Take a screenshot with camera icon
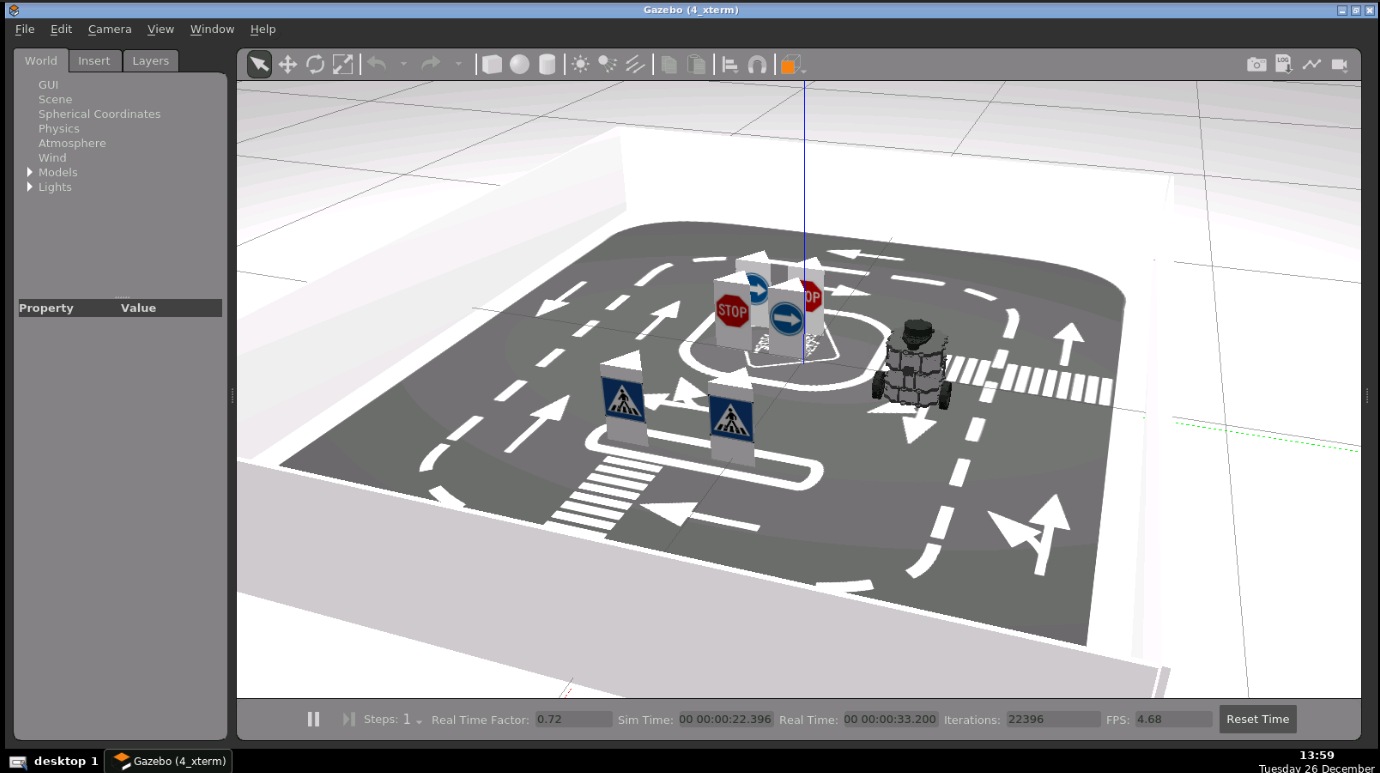 [x=1256, y=65]
